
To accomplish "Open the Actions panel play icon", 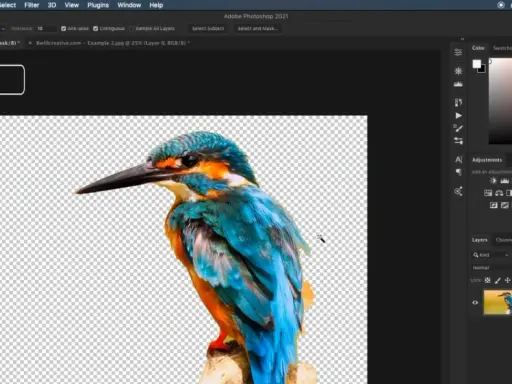I will tap(459, 116).
